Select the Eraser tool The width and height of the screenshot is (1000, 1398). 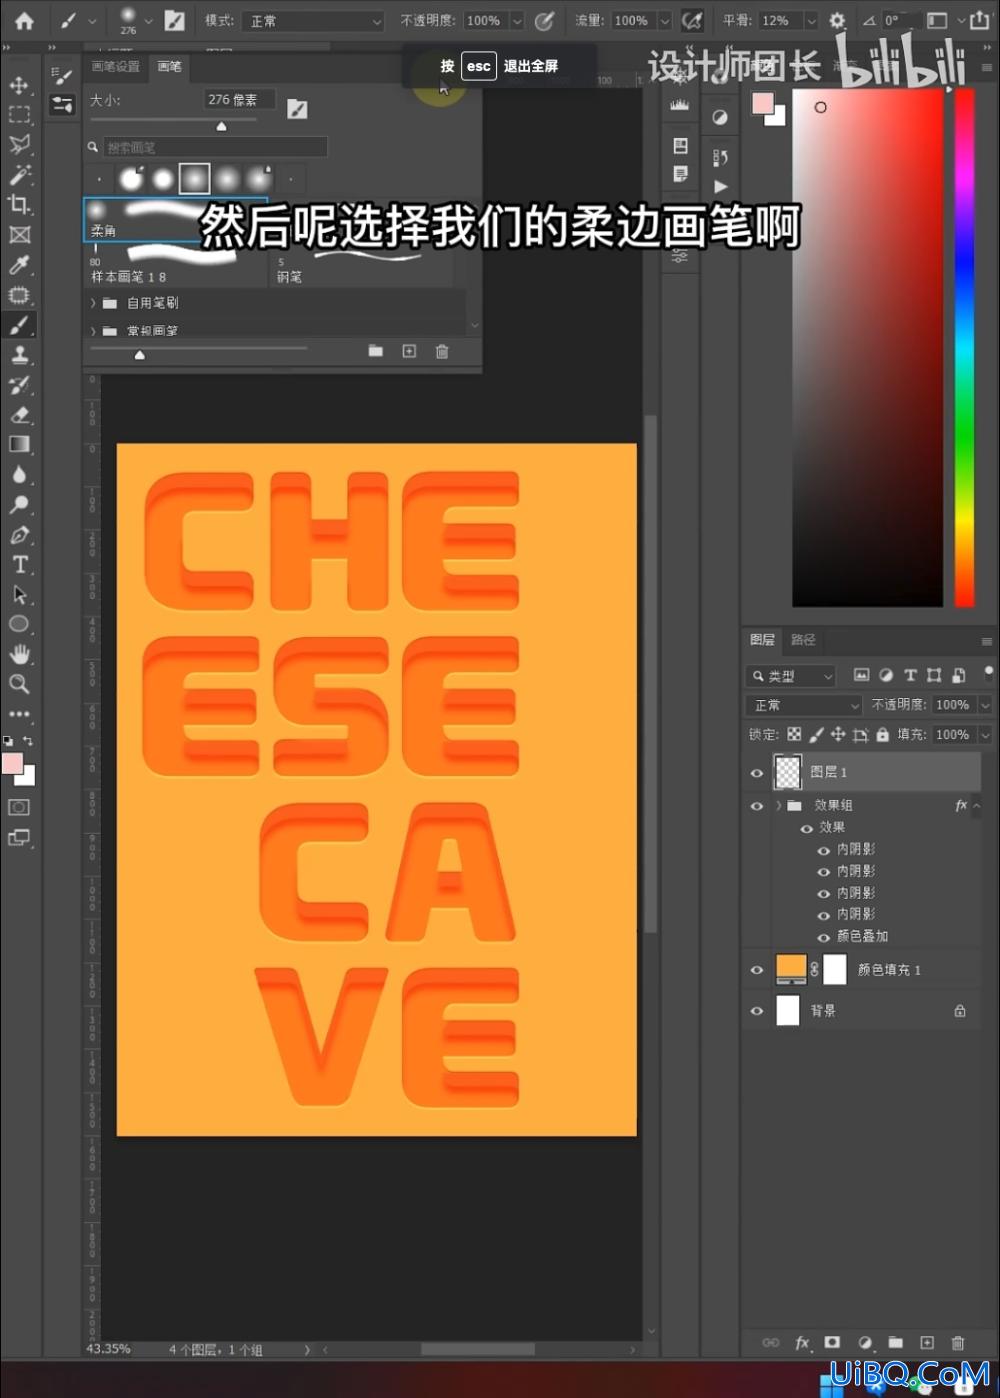click(19, 415)
